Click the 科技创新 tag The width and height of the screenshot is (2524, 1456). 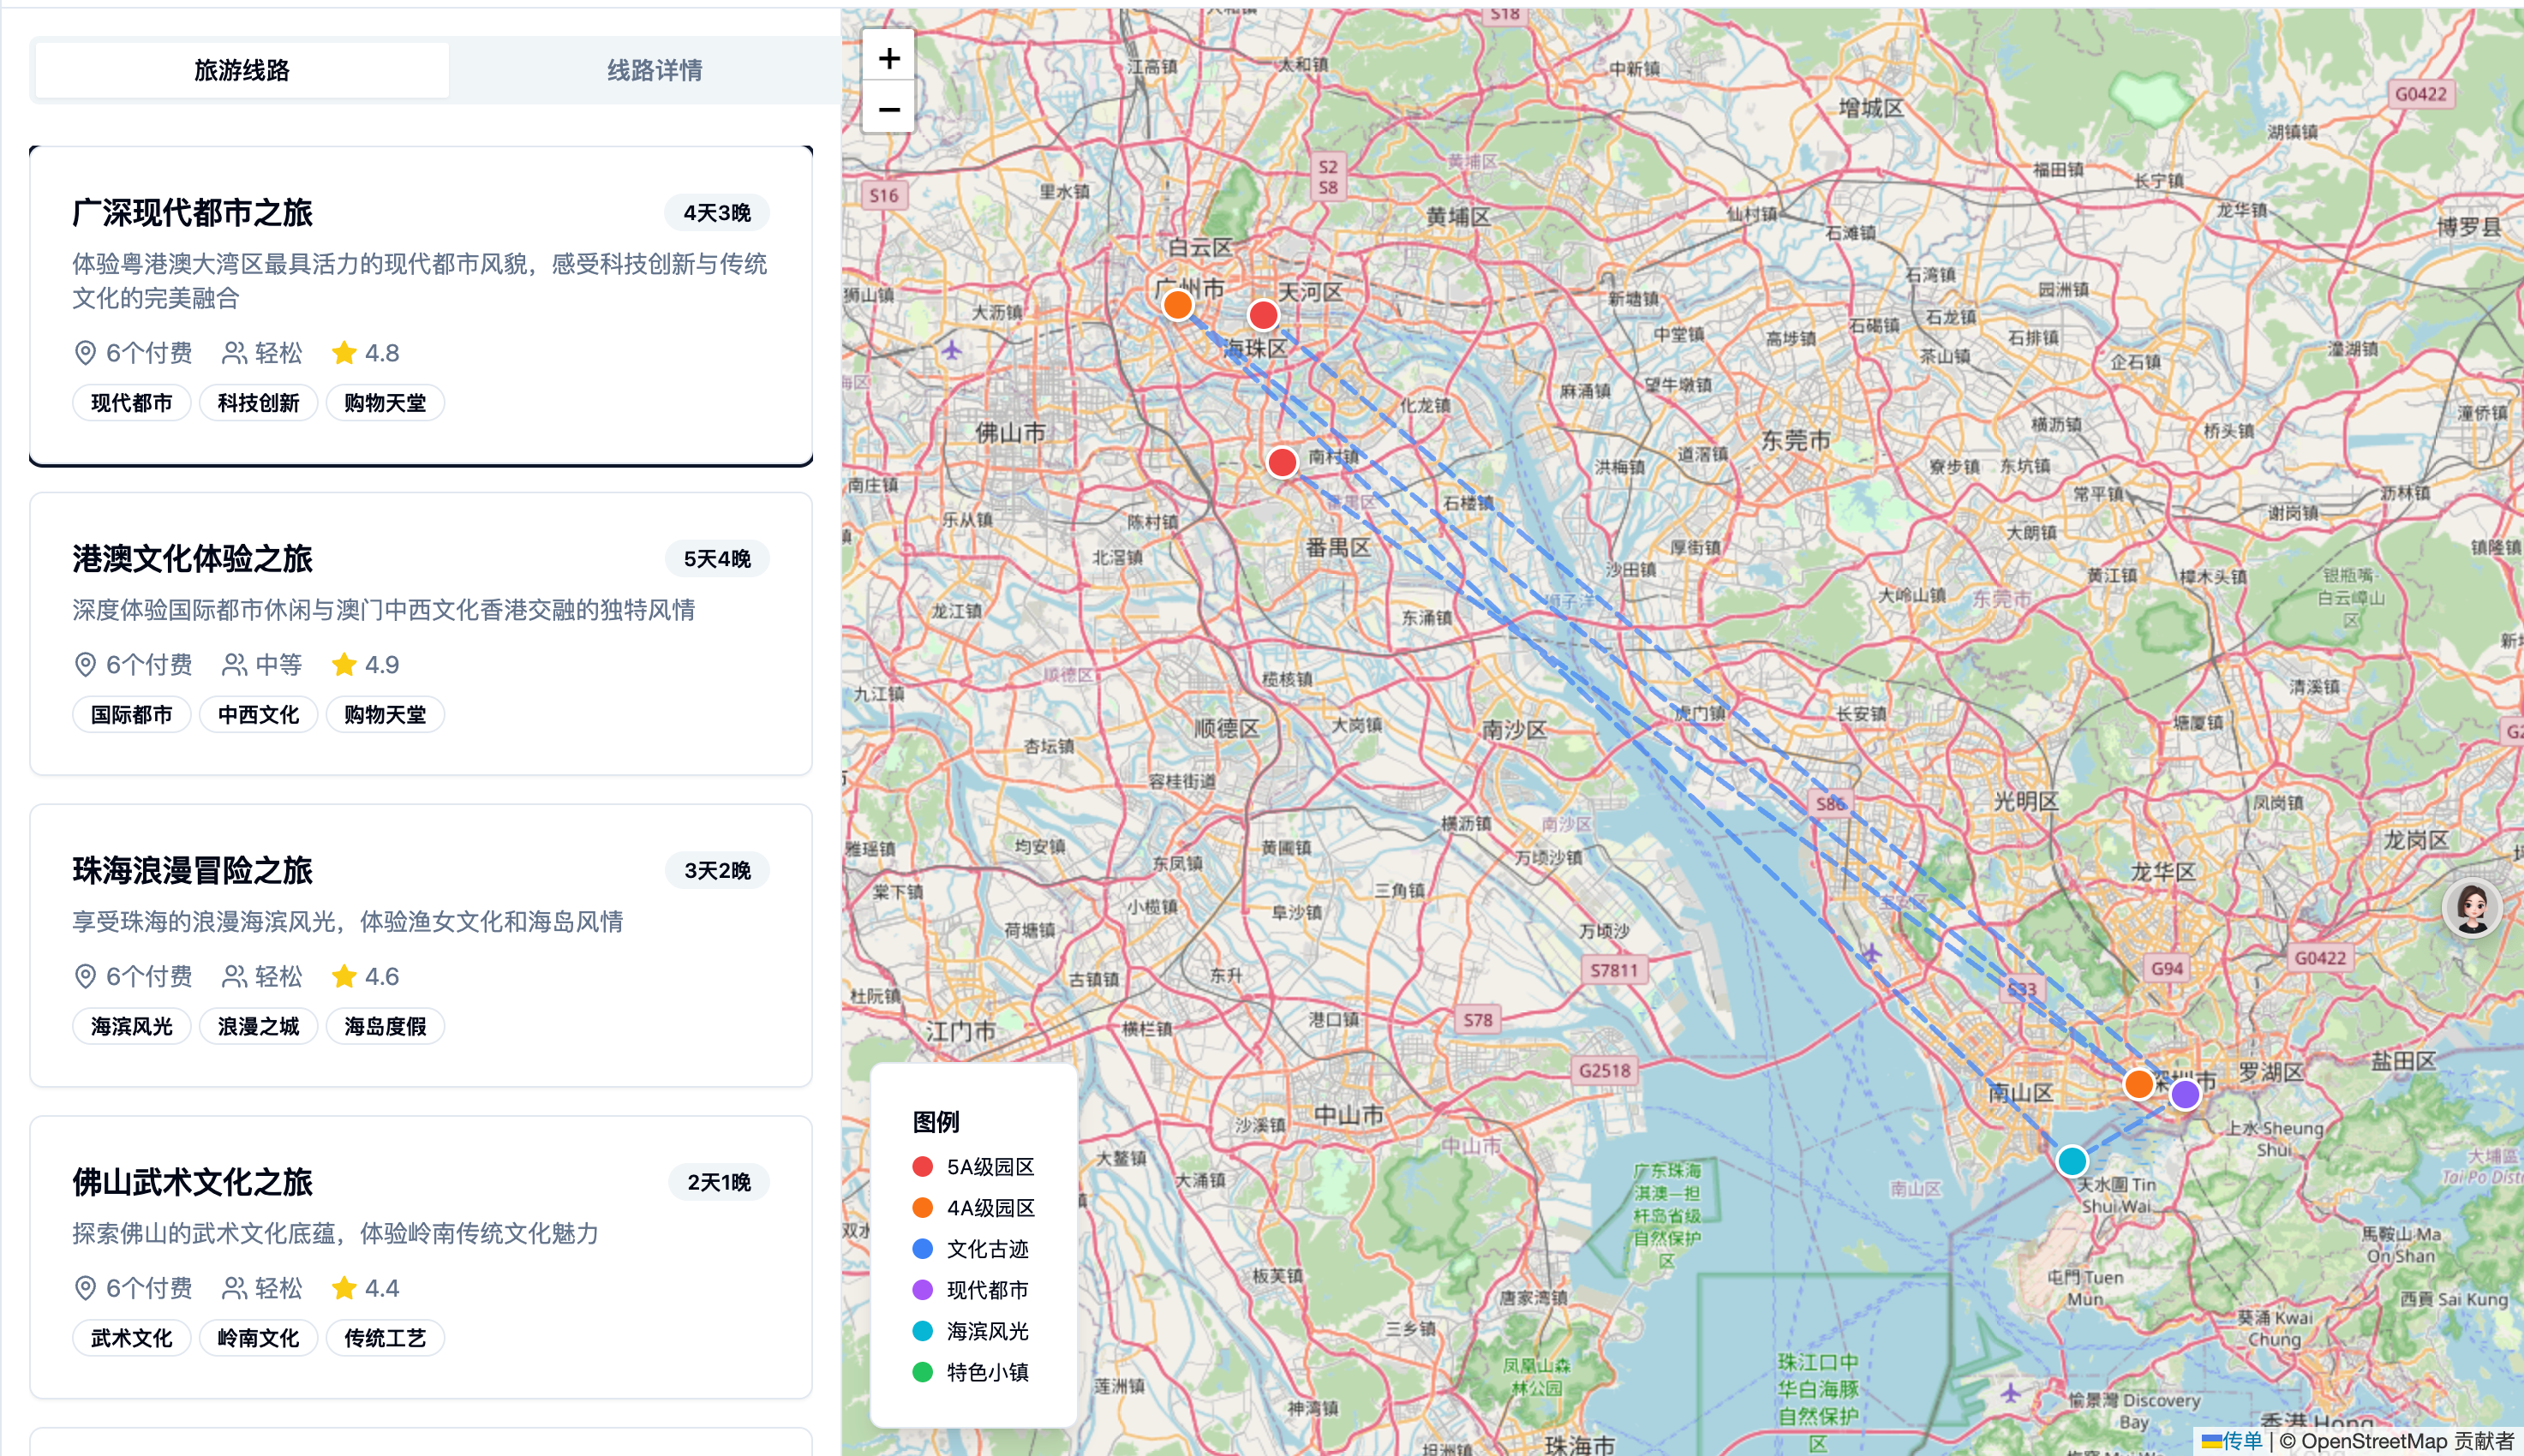(258, 403)
